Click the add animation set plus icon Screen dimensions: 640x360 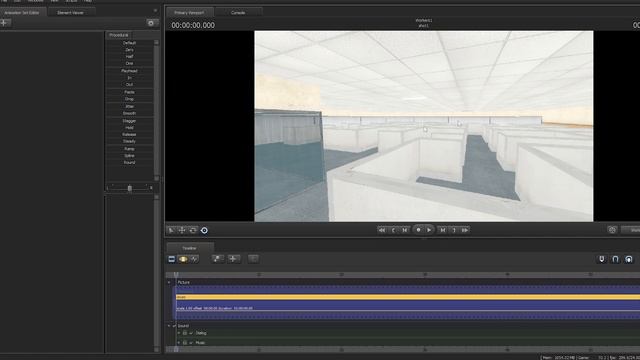(4, 23)
